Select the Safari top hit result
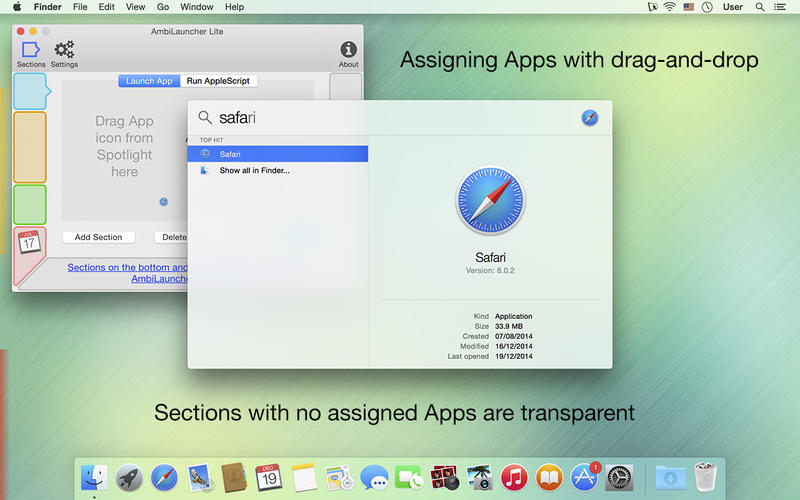 [278, 154]
